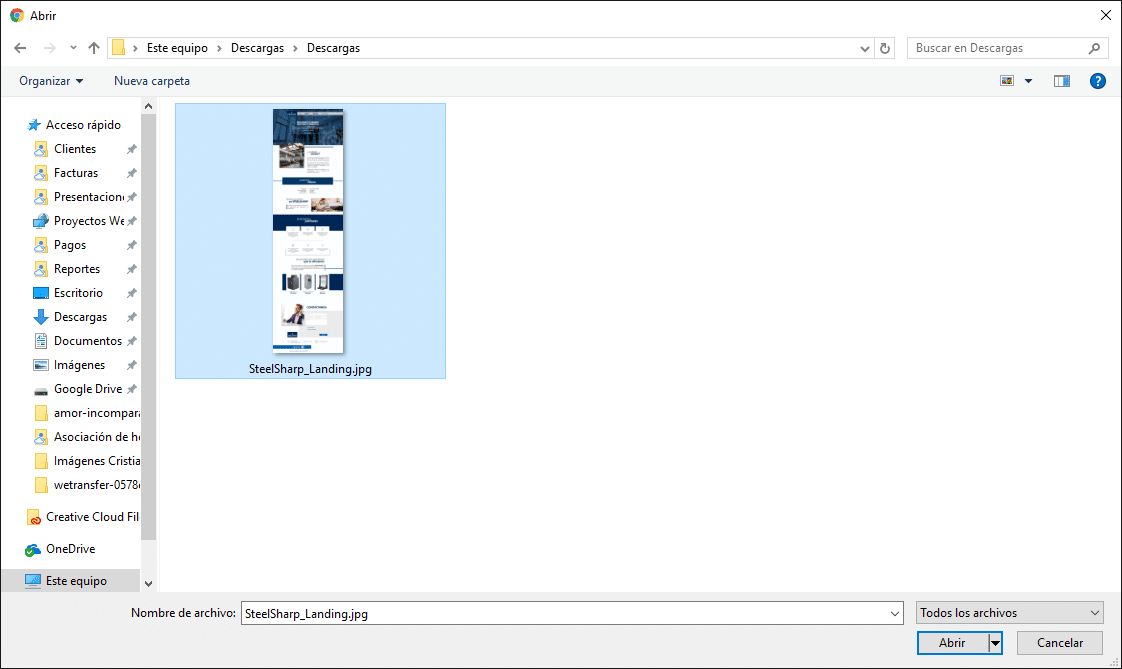Open Documentos in the sidebar
The width and height of the screenshot is (1122, 669).
coord(87,341)
